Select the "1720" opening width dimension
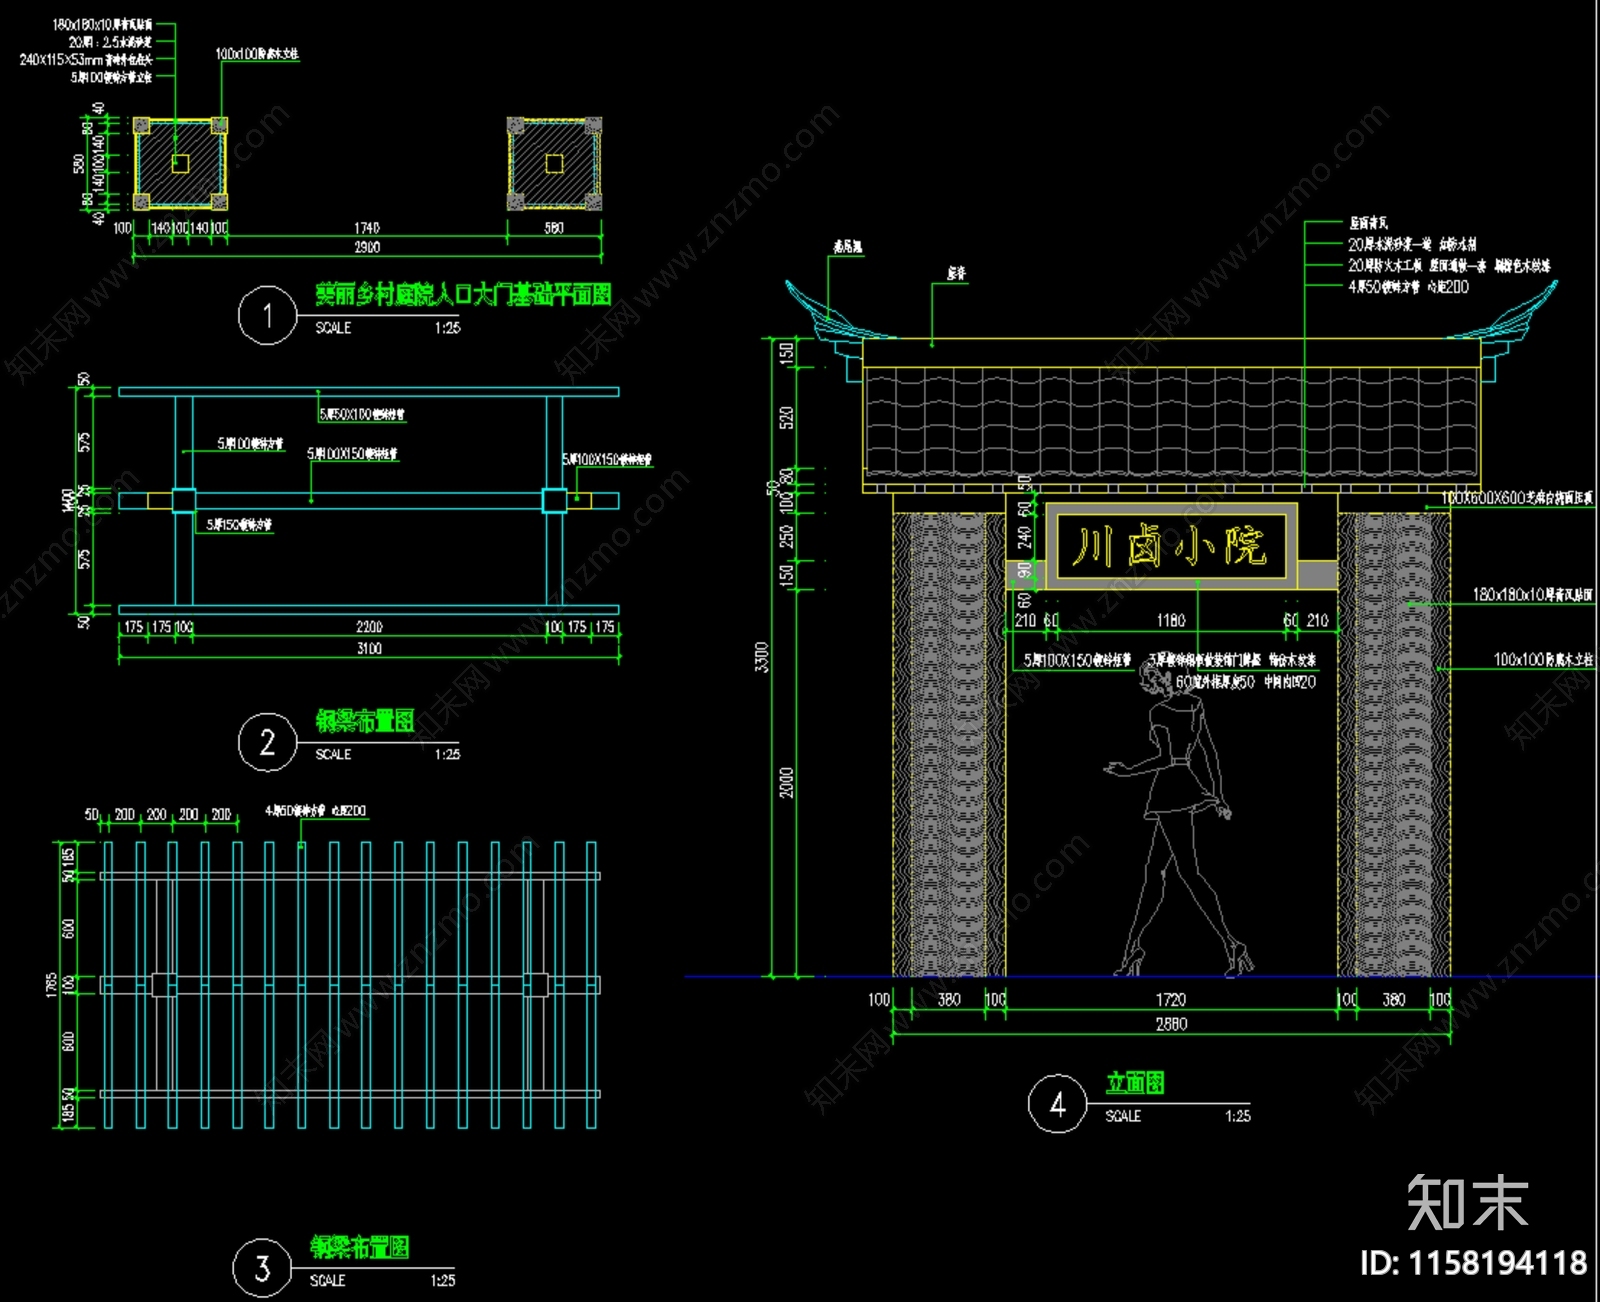 1171,1000
